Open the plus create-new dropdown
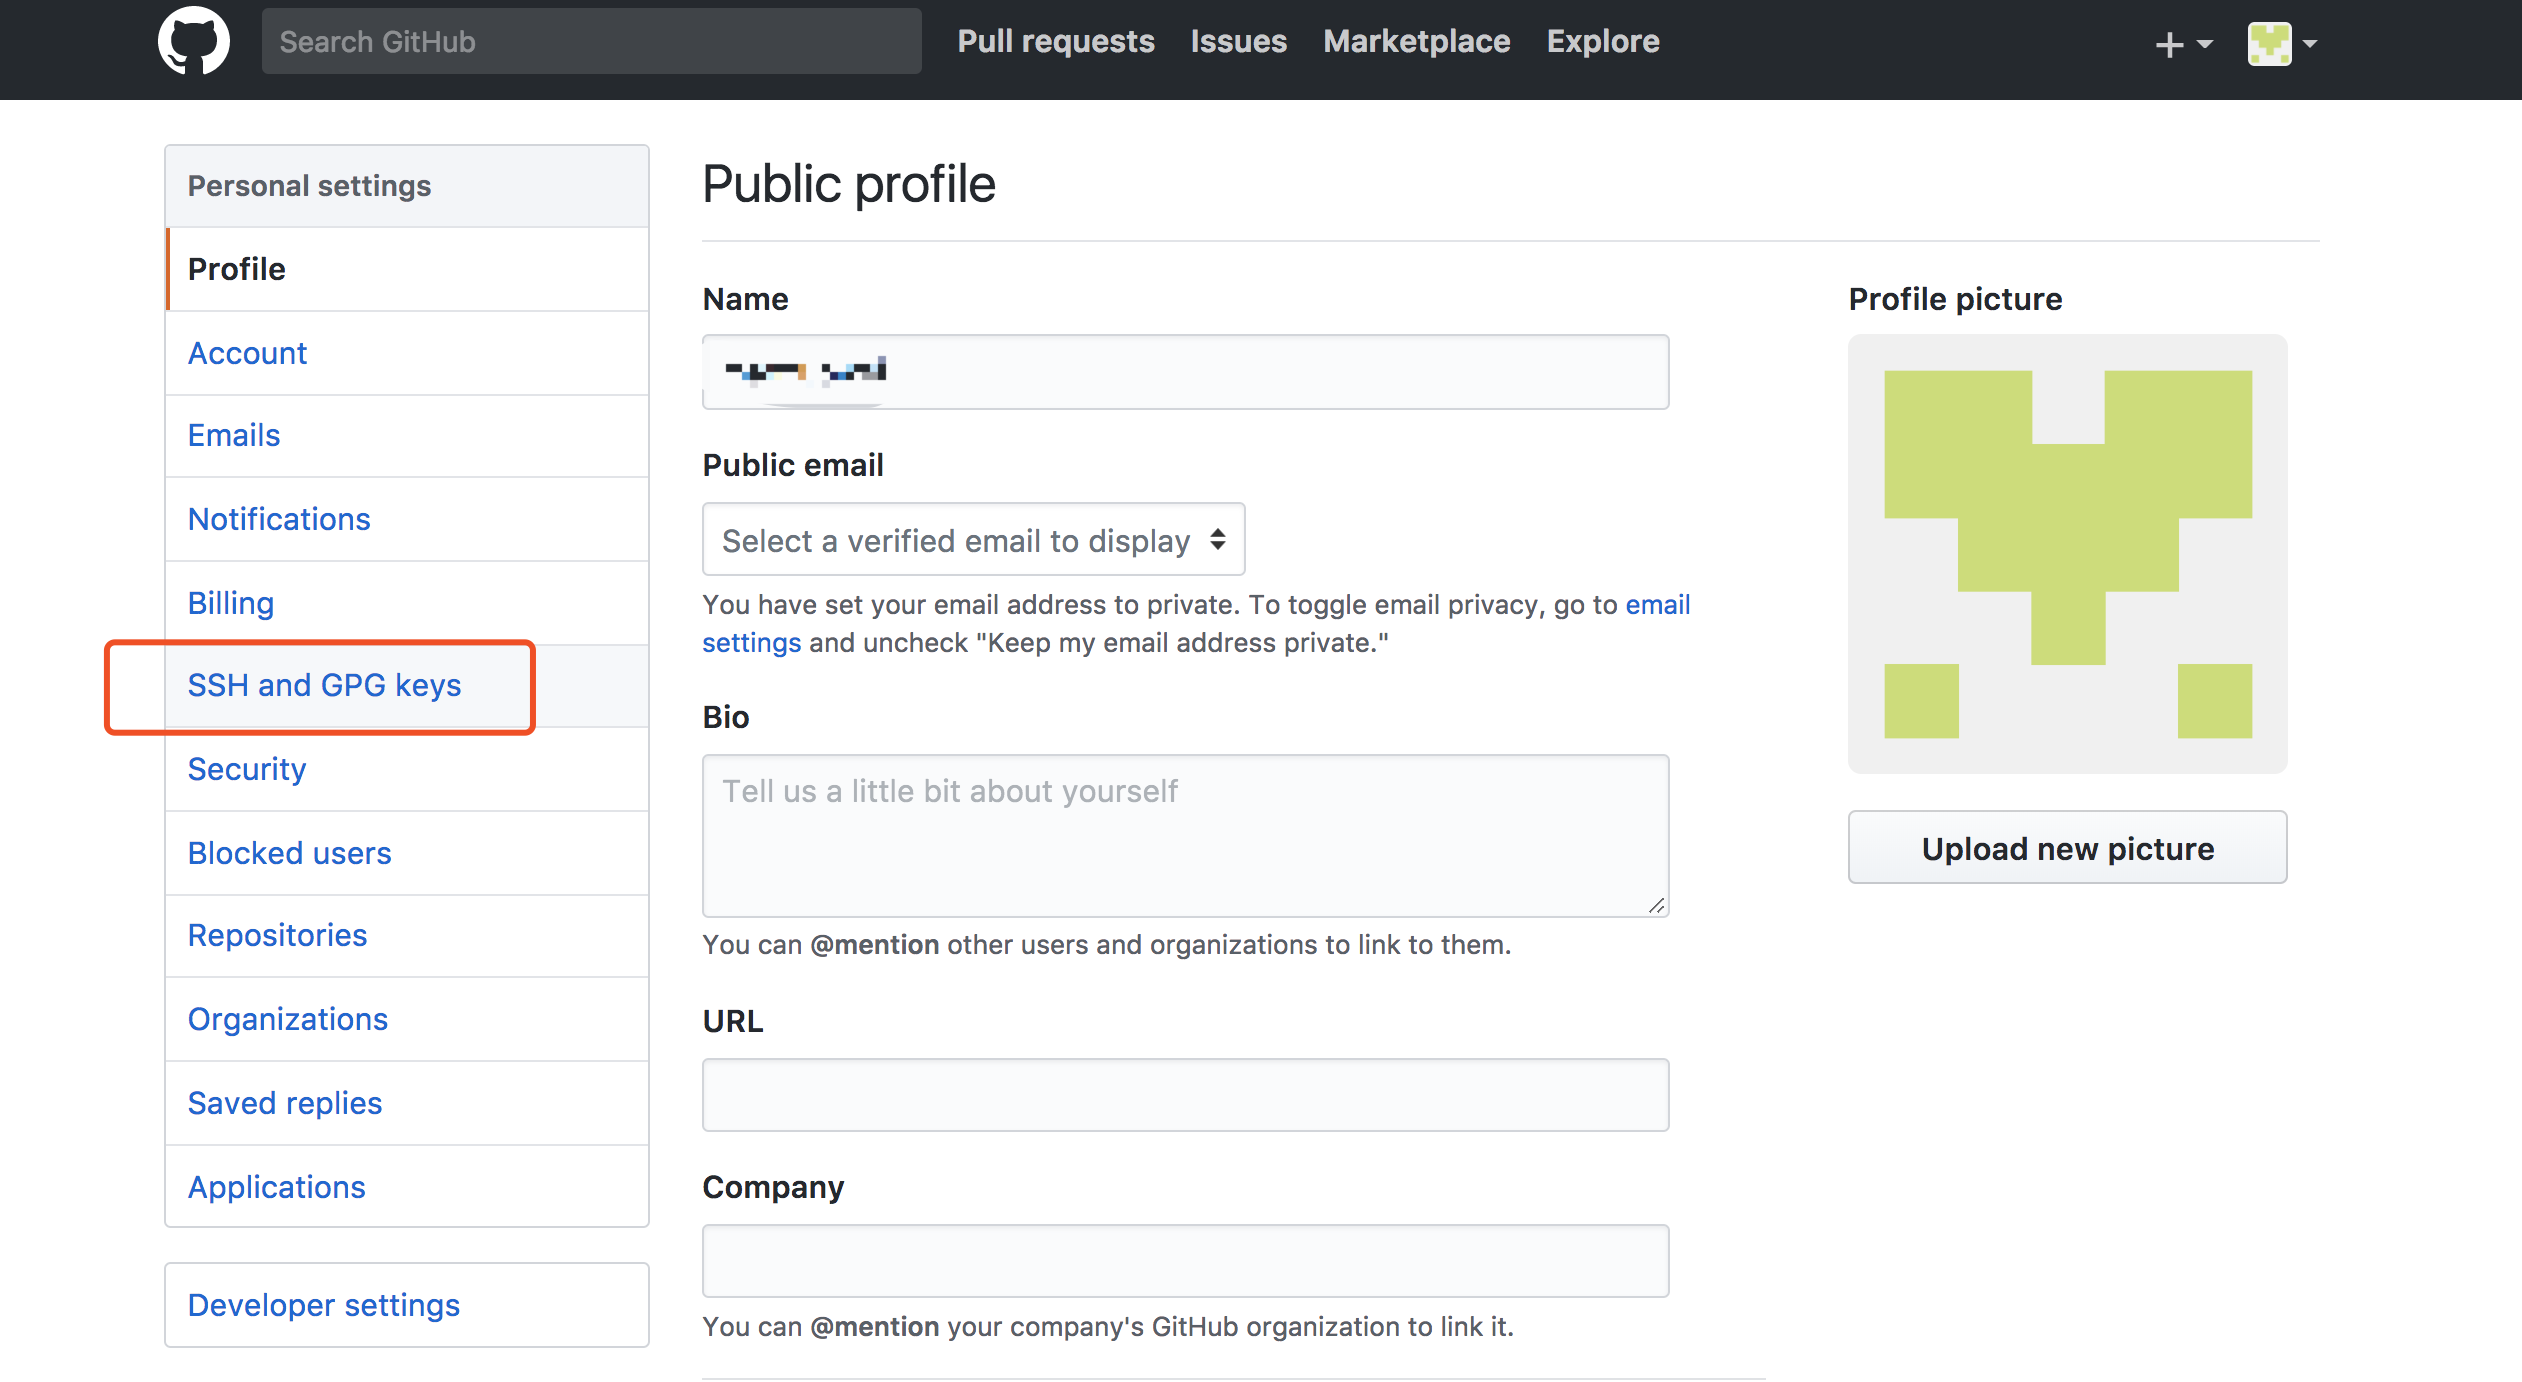The image size is (2522, 1382). click(2182, 44)
